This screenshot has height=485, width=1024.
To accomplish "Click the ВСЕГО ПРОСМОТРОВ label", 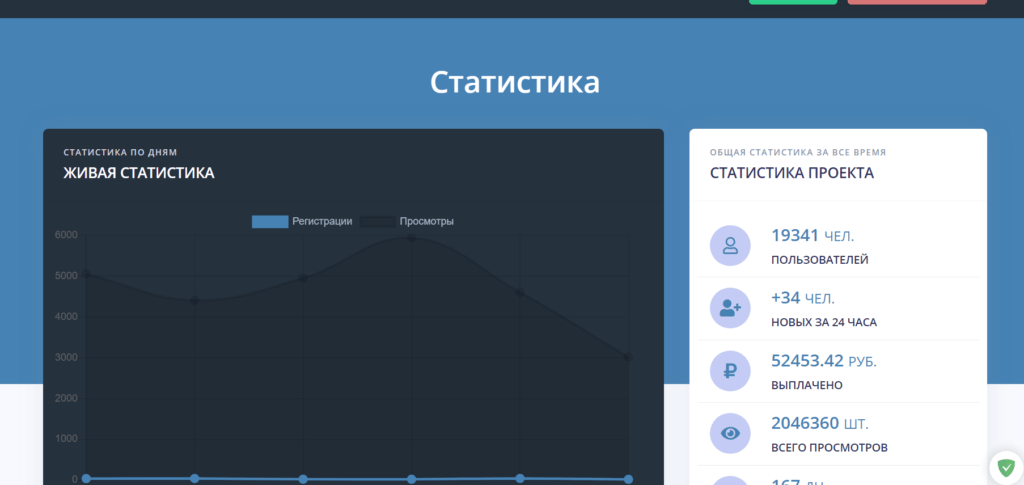I will pyautogui.click(x=829, y=448).
